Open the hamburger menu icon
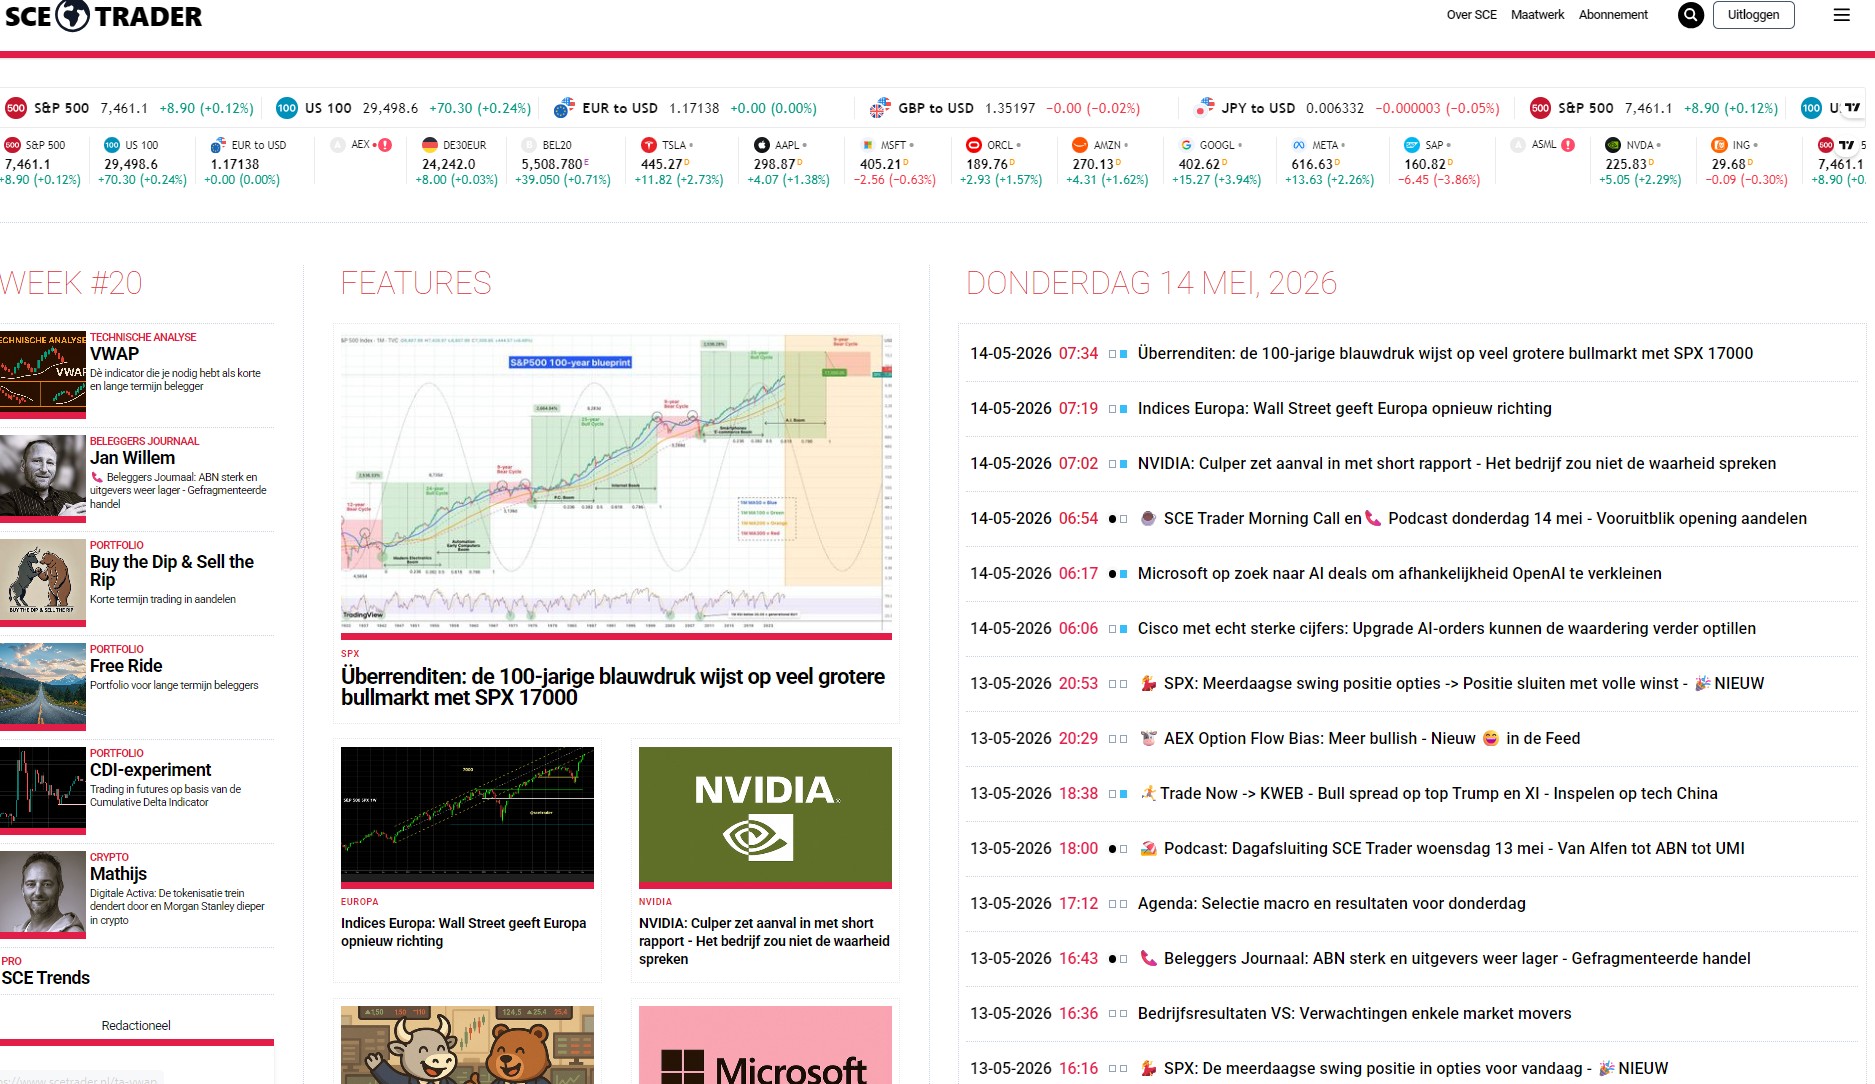Viewport: 1875px width, 1084px height. point(1841,15)
